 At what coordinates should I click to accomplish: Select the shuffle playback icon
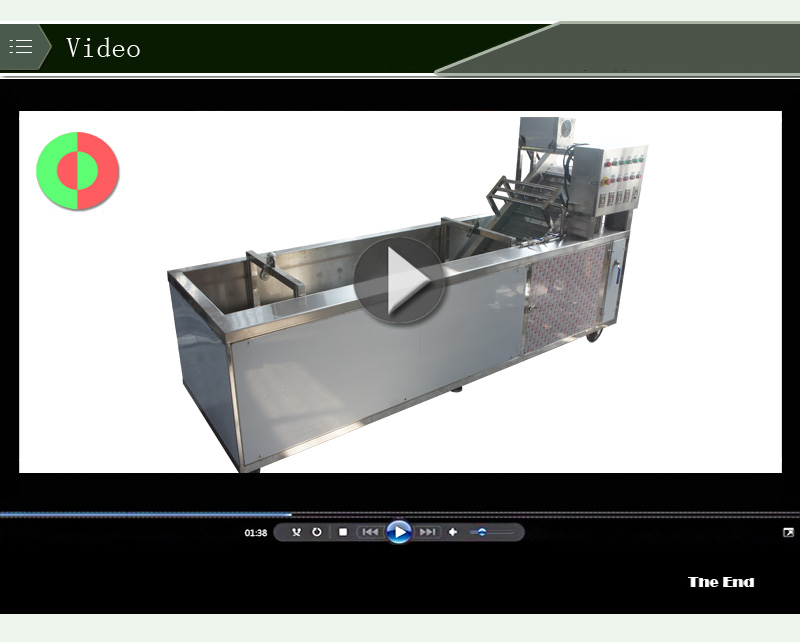pyautogui.click(x=296, y=532)
